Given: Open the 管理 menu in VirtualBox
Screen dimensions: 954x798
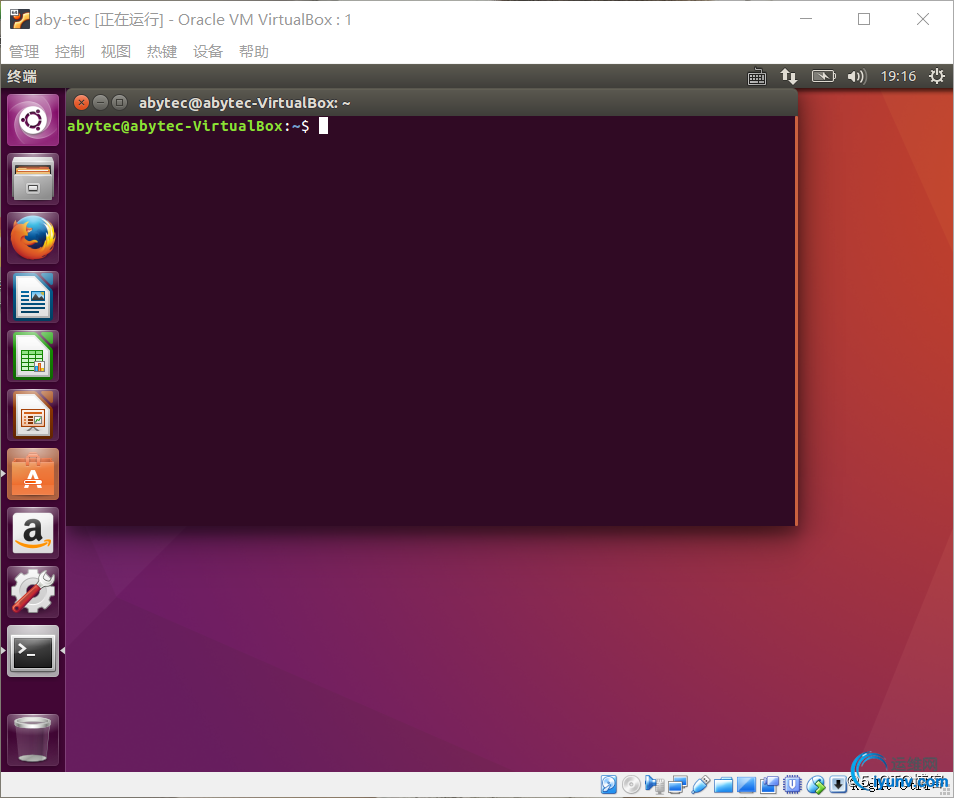Looking at the screenshot, I should [x=24, y=52].
